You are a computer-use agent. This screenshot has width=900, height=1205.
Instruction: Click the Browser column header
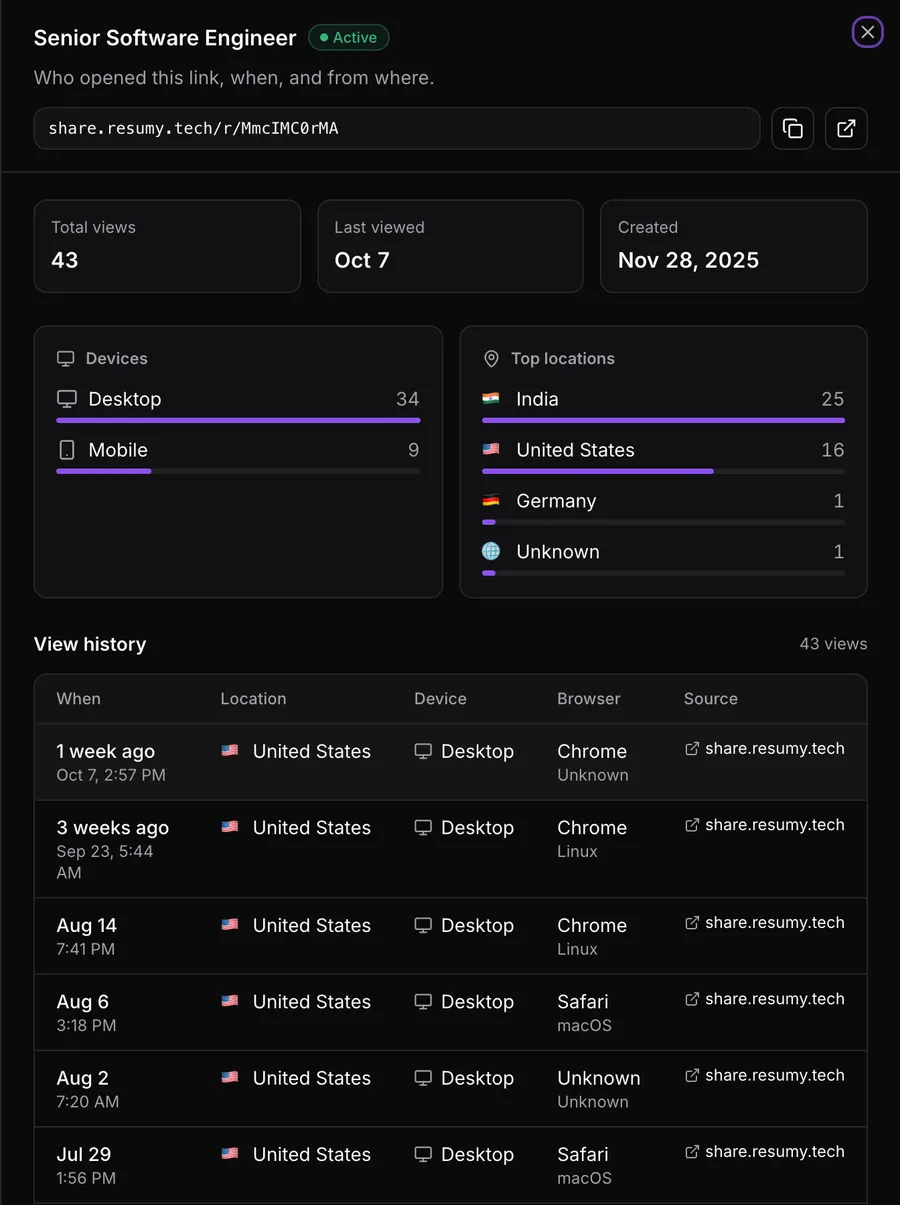[x=589, y=699]
